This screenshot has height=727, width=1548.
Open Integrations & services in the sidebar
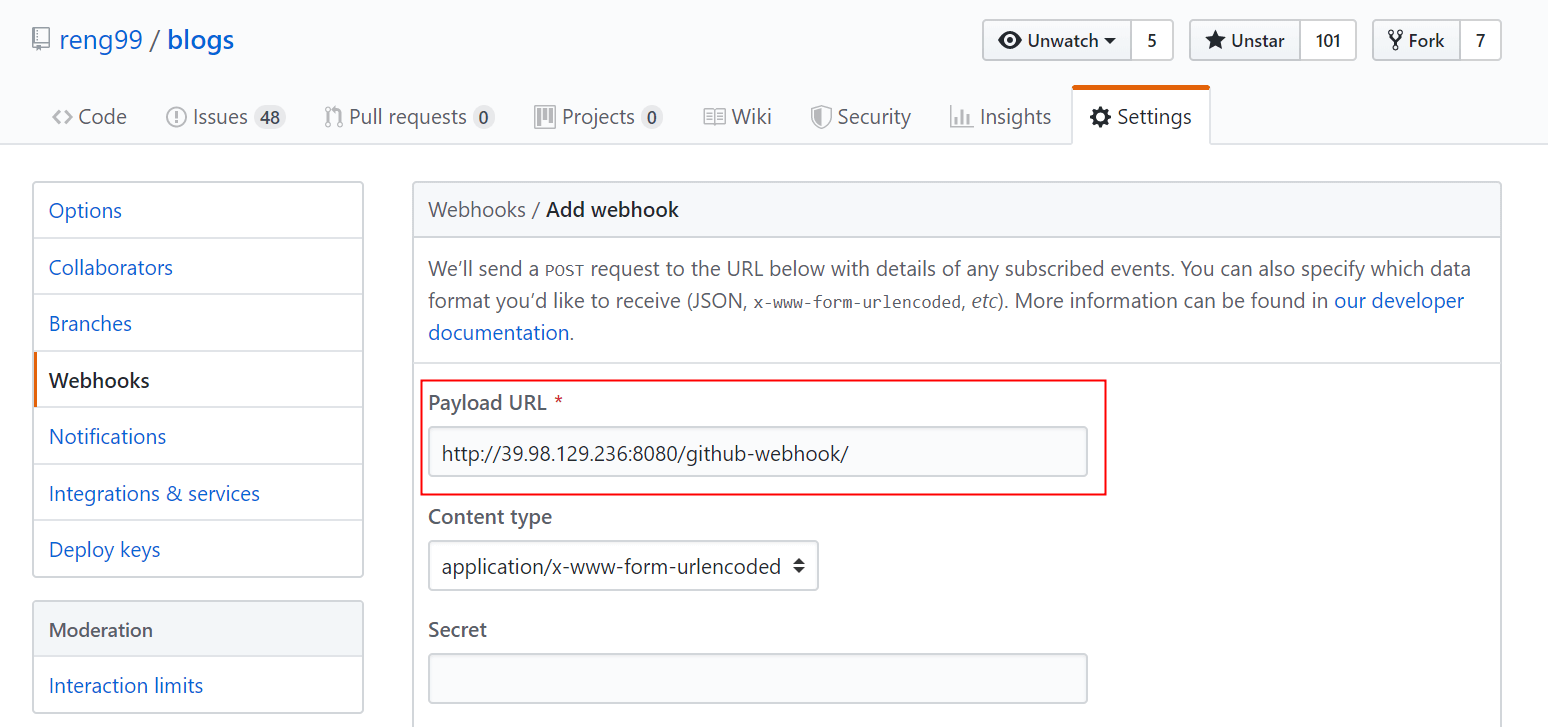(x=198, y=493)
